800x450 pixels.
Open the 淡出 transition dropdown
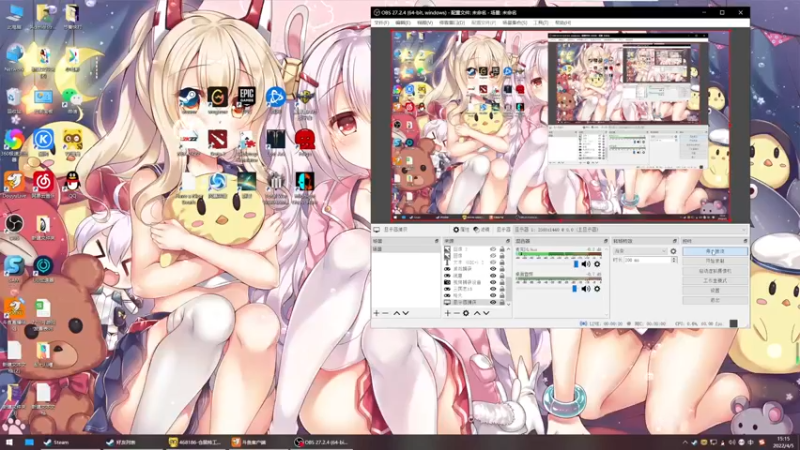(x=640, y=251)
